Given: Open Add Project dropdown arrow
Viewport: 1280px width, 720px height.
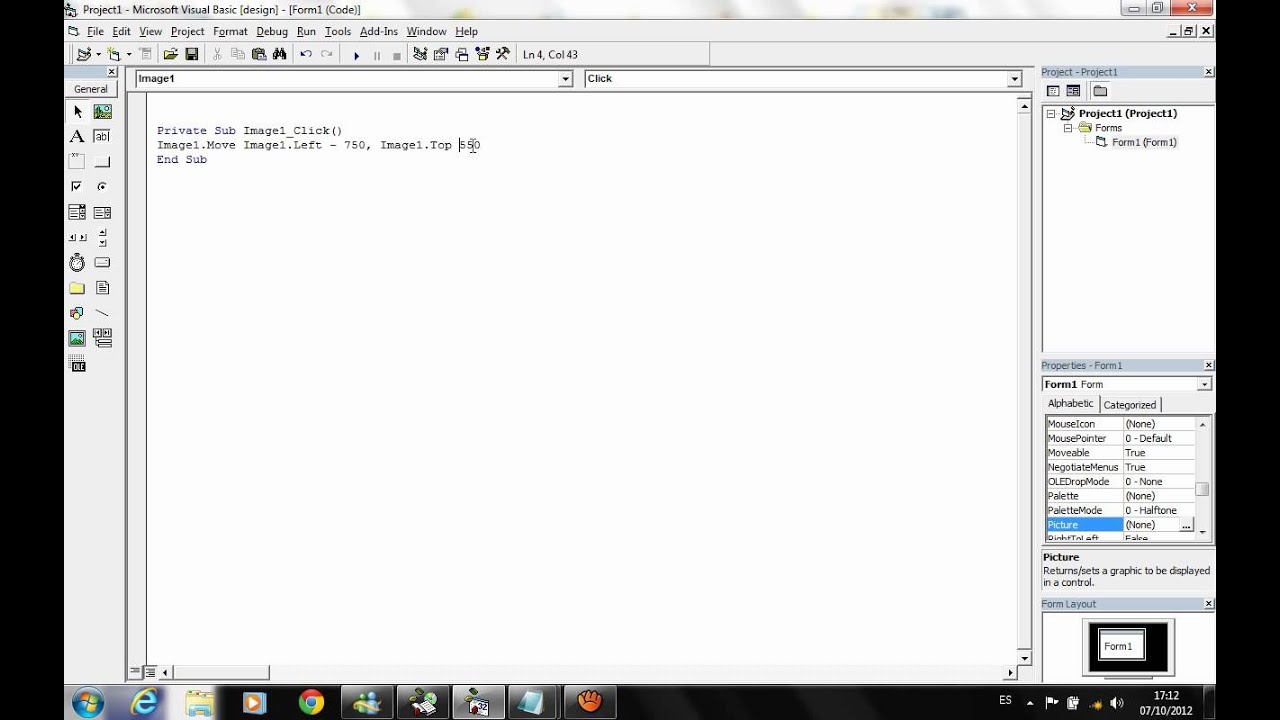Looking at the screenshot, I should tap(98, 55).
